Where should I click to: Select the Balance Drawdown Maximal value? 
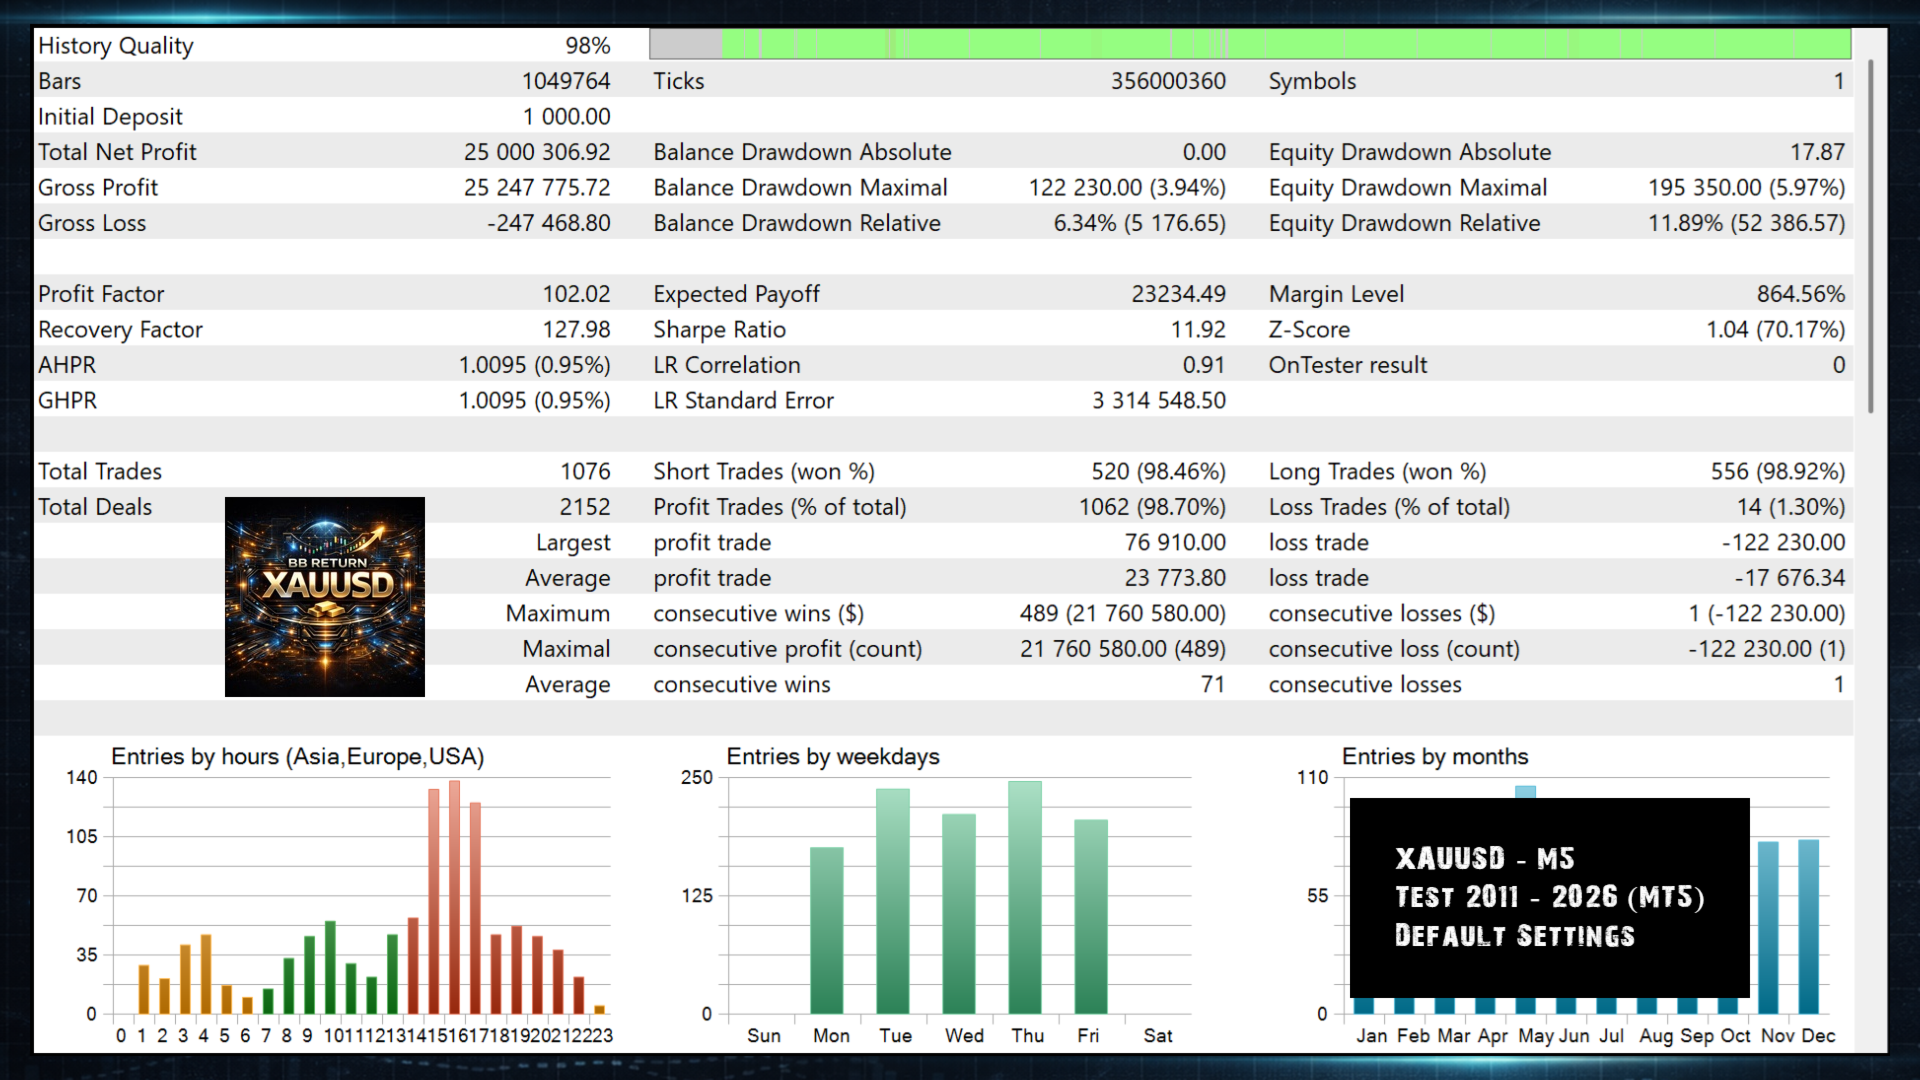tap(1128, 187)
